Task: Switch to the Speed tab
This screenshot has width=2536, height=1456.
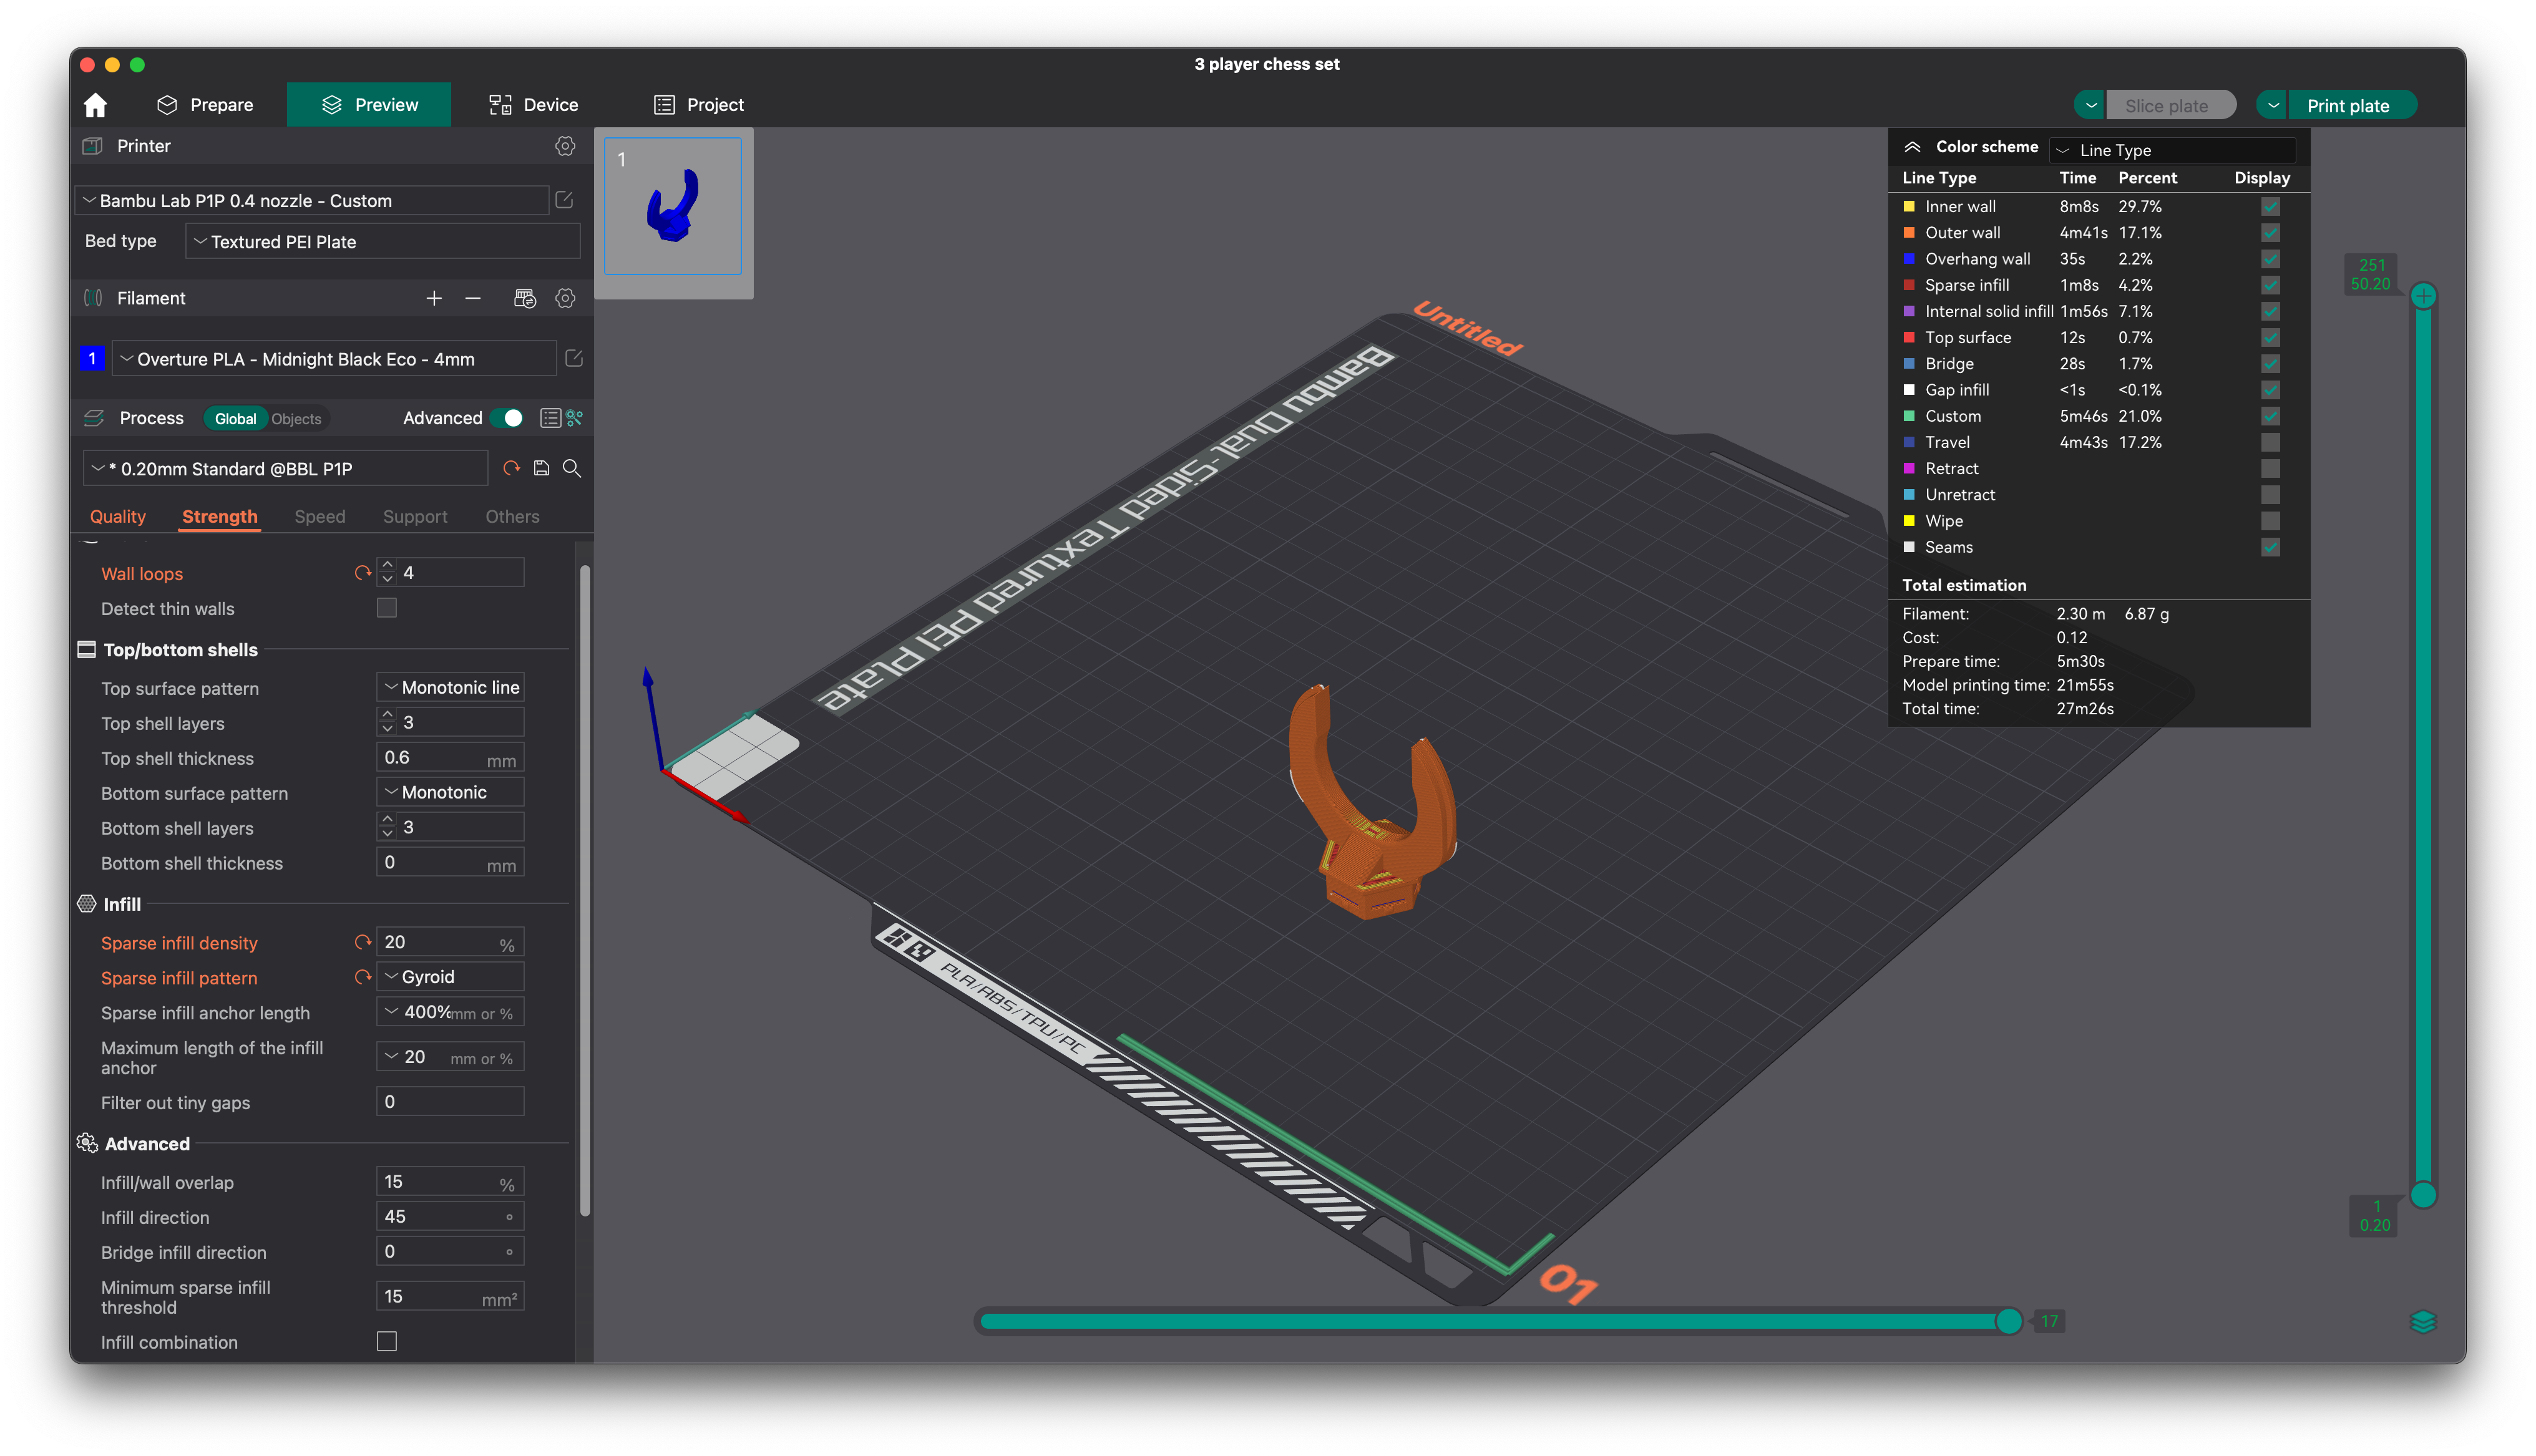Action: point(319,516)
